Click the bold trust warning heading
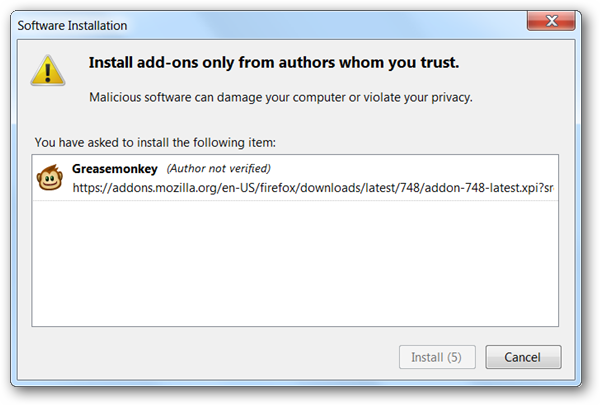Image resolution: width=600 pixels, height=405 pixels. pos(274,63)
